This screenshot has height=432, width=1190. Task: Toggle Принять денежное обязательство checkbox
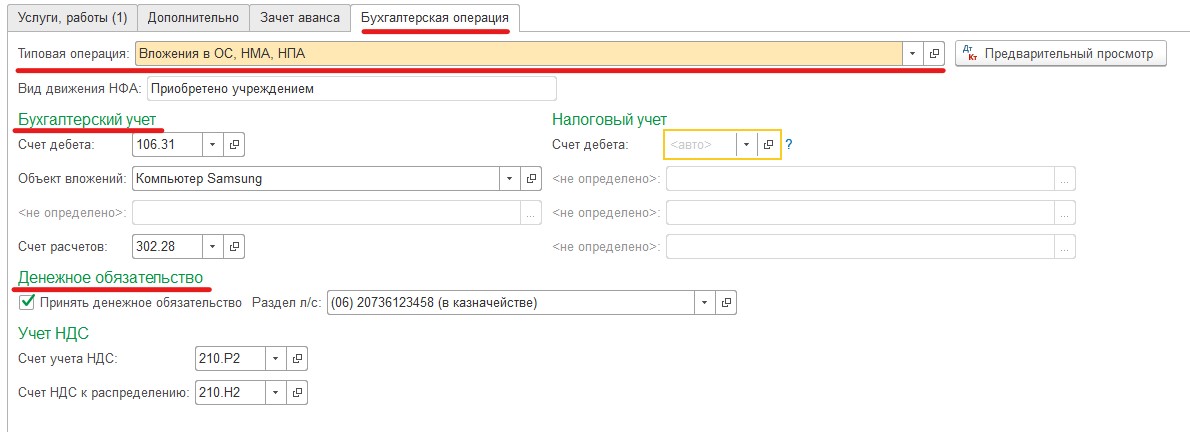pyautogui.click(x=27, y=303)
